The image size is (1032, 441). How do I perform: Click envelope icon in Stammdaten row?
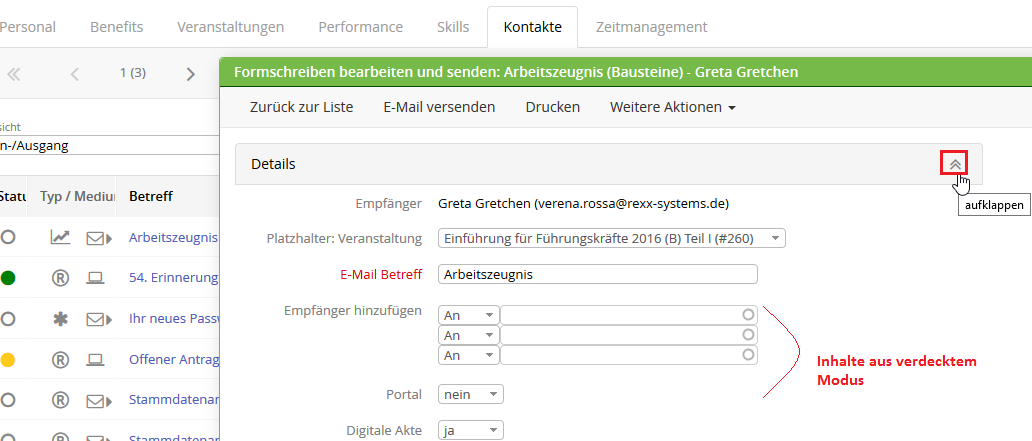click(x=98, y=400)
